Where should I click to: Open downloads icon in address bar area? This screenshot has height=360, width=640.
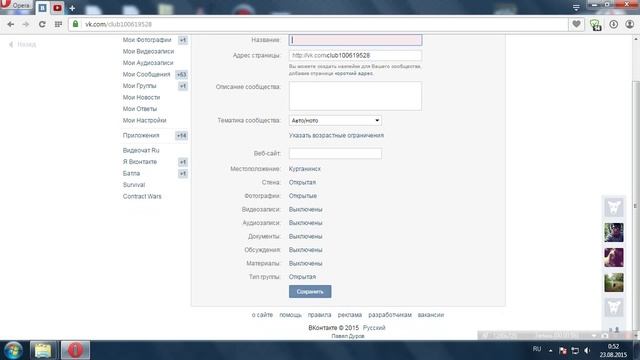[x=613, y=24]
